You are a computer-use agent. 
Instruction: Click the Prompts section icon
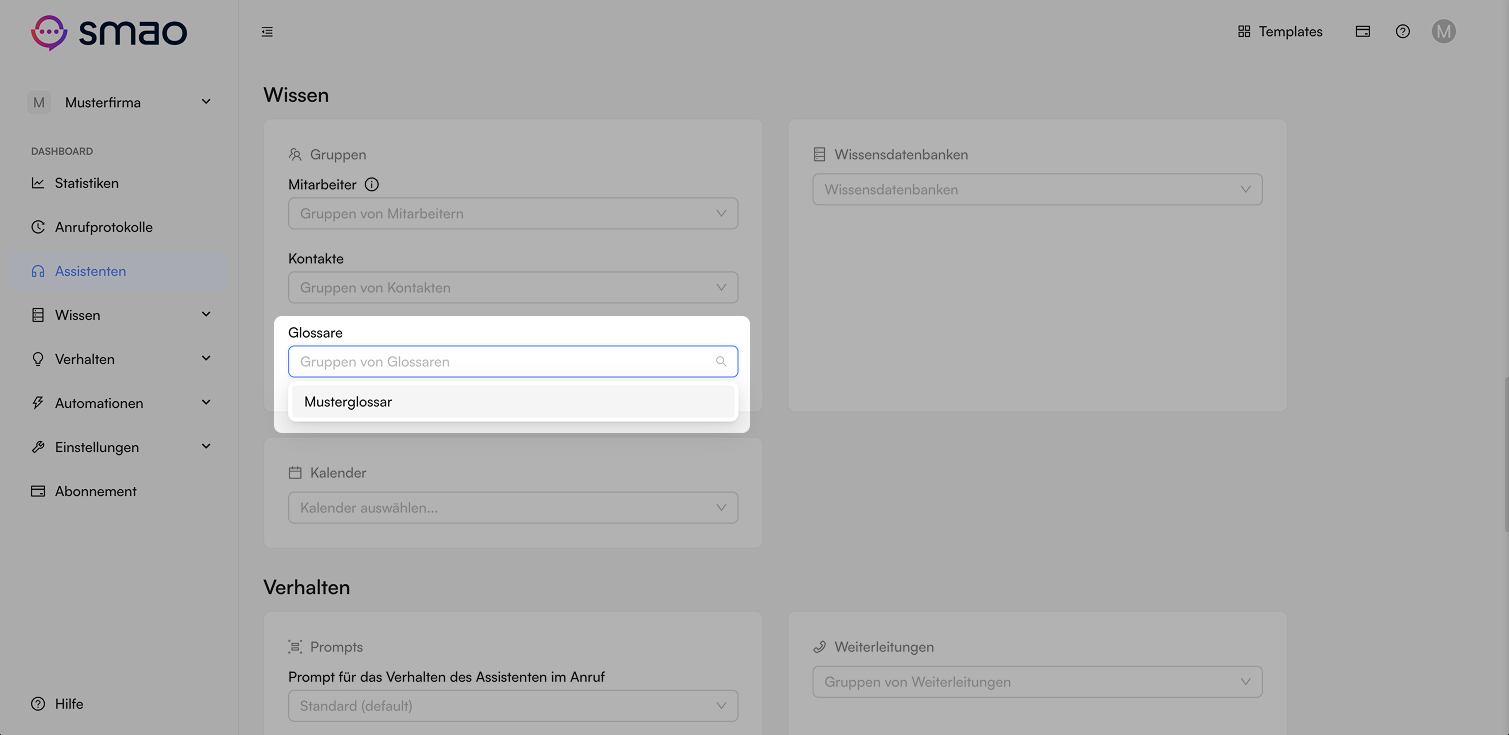pyautogui.click(x=295, y=647)
